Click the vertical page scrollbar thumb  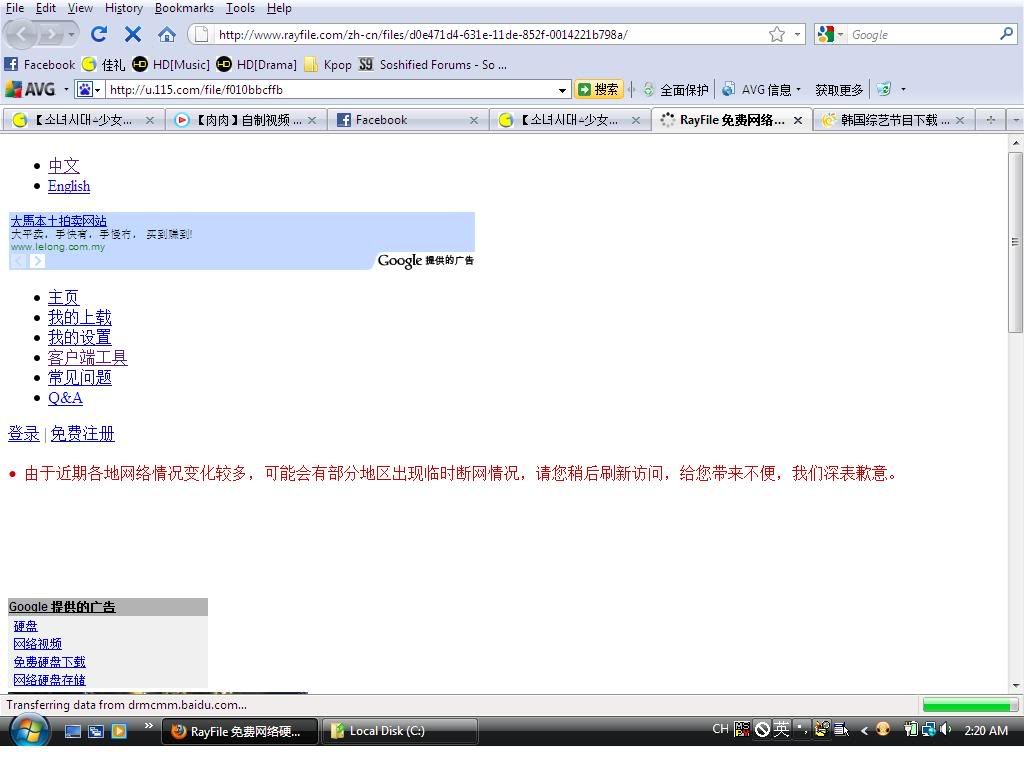[1015, 242]
